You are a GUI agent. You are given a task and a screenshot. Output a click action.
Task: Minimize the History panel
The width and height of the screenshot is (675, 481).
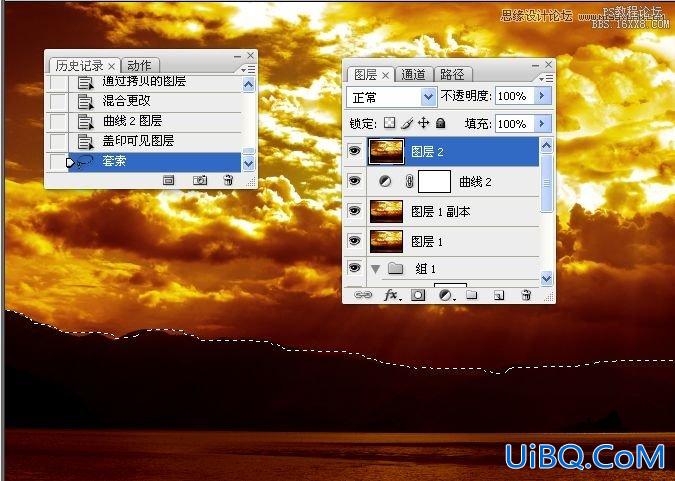pos(237,56)
